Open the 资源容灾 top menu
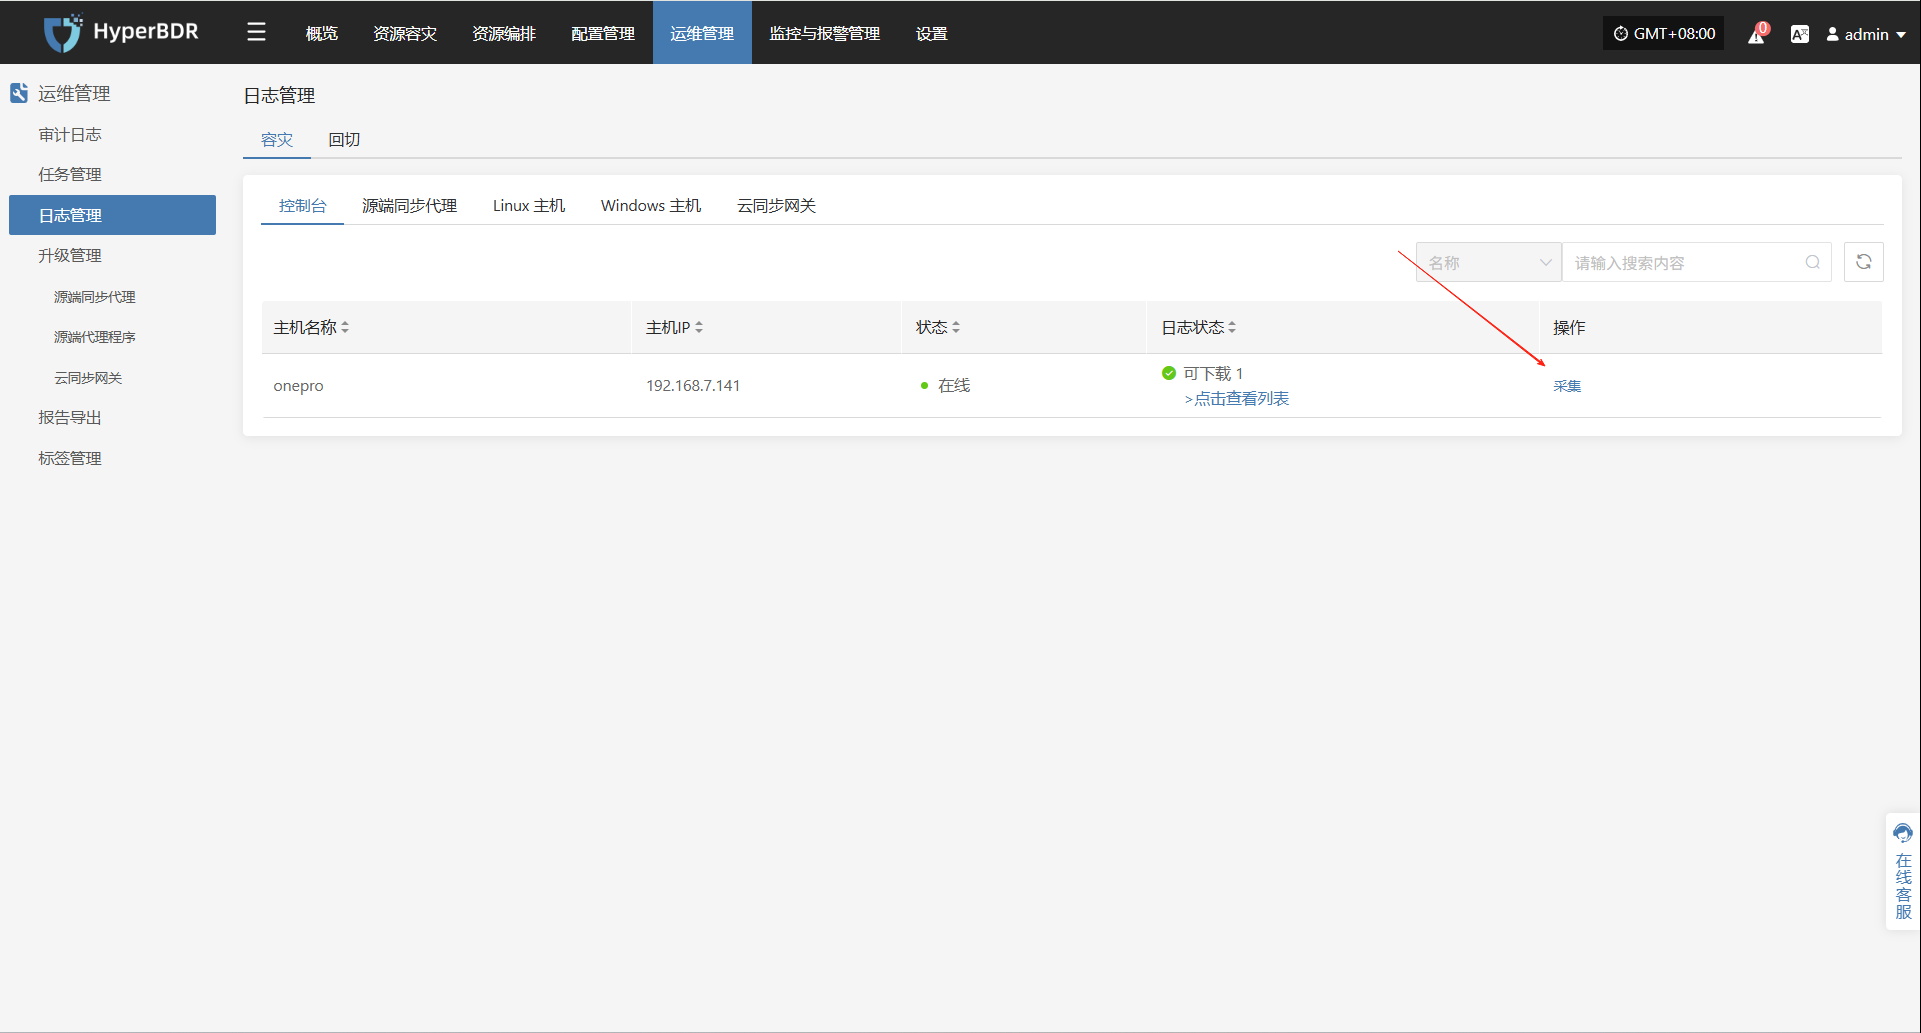Viewport: 1921px width, 1033px height. coord(404,33)
